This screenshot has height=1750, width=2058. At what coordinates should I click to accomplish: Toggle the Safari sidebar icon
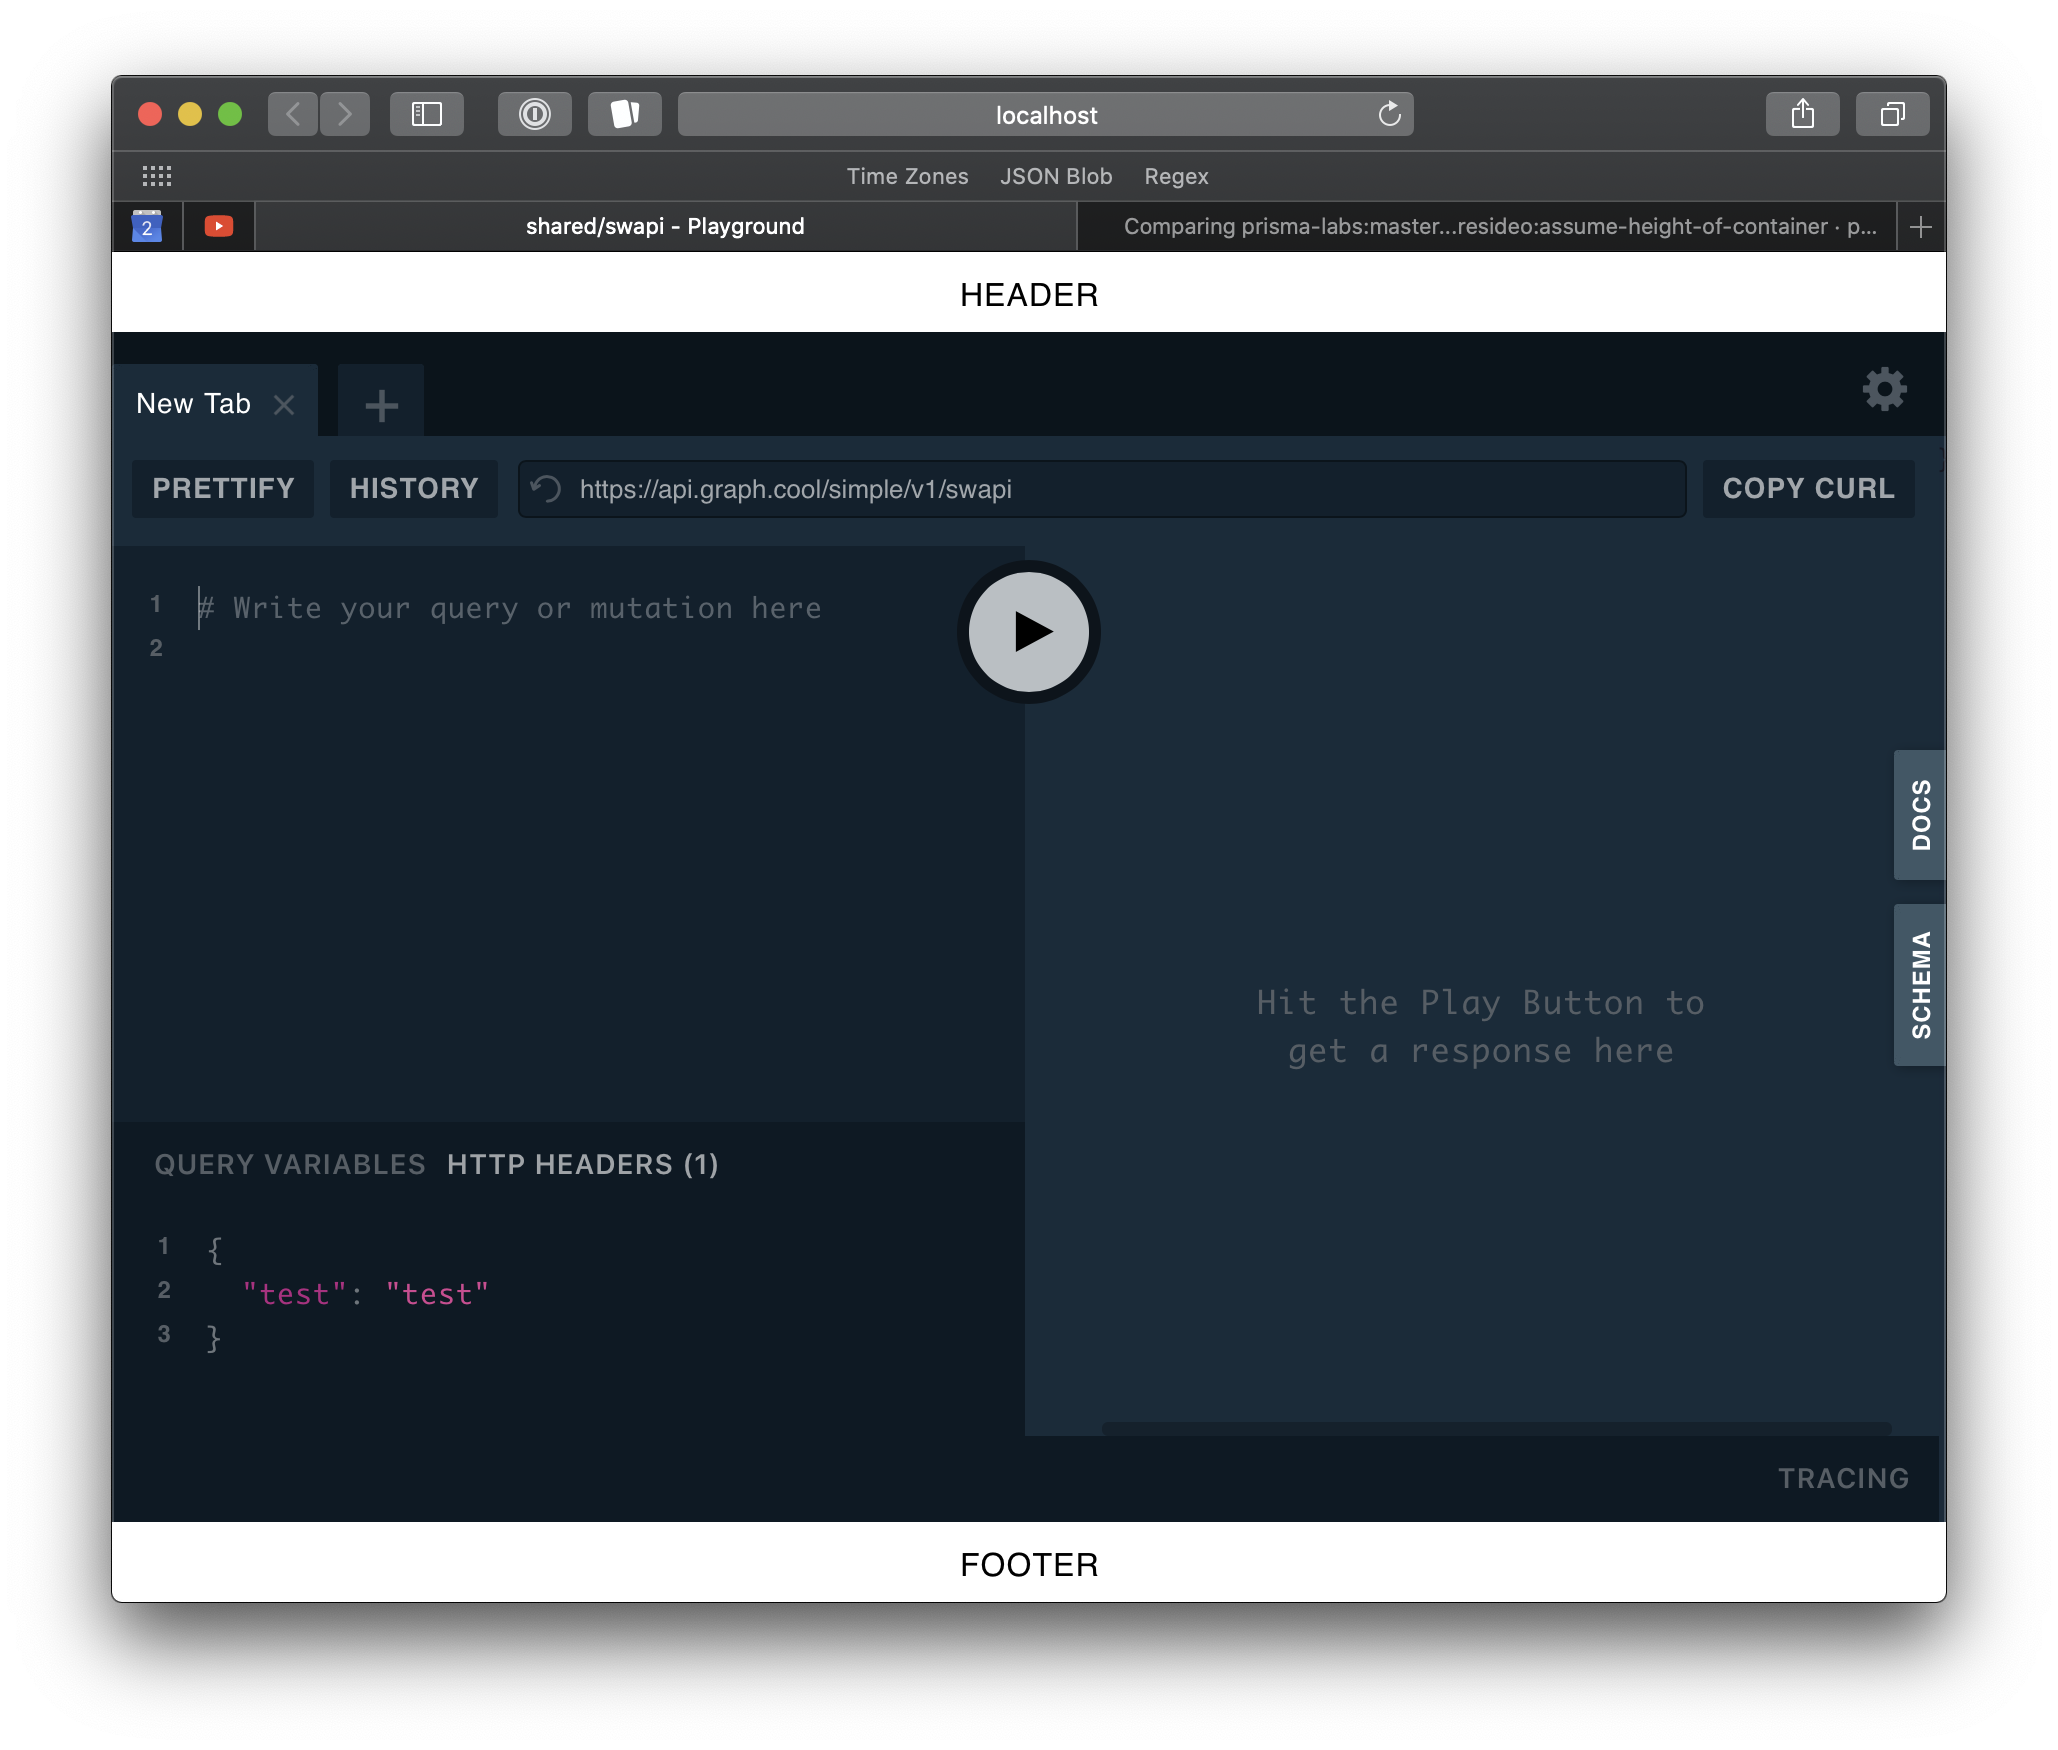[427, 114]
